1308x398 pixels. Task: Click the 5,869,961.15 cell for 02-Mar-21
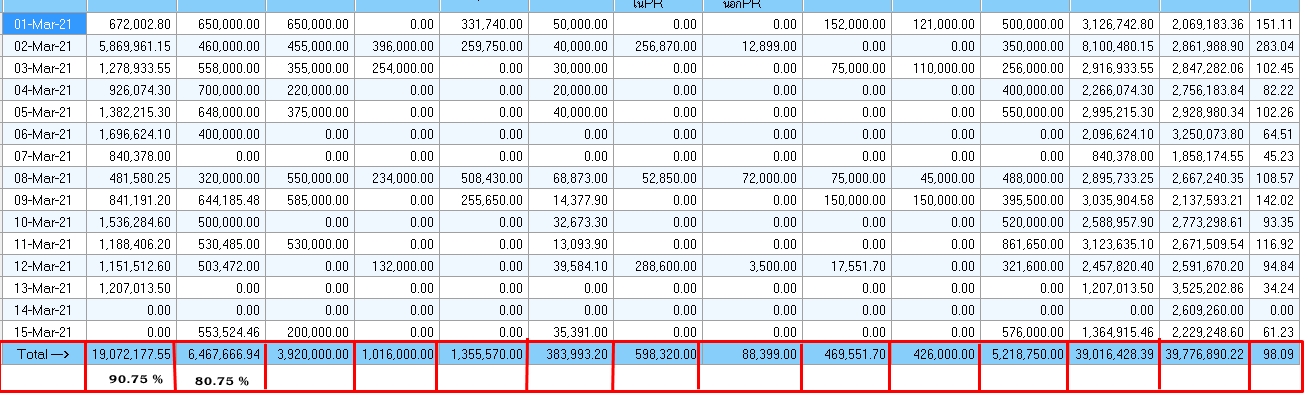(132, 45)
